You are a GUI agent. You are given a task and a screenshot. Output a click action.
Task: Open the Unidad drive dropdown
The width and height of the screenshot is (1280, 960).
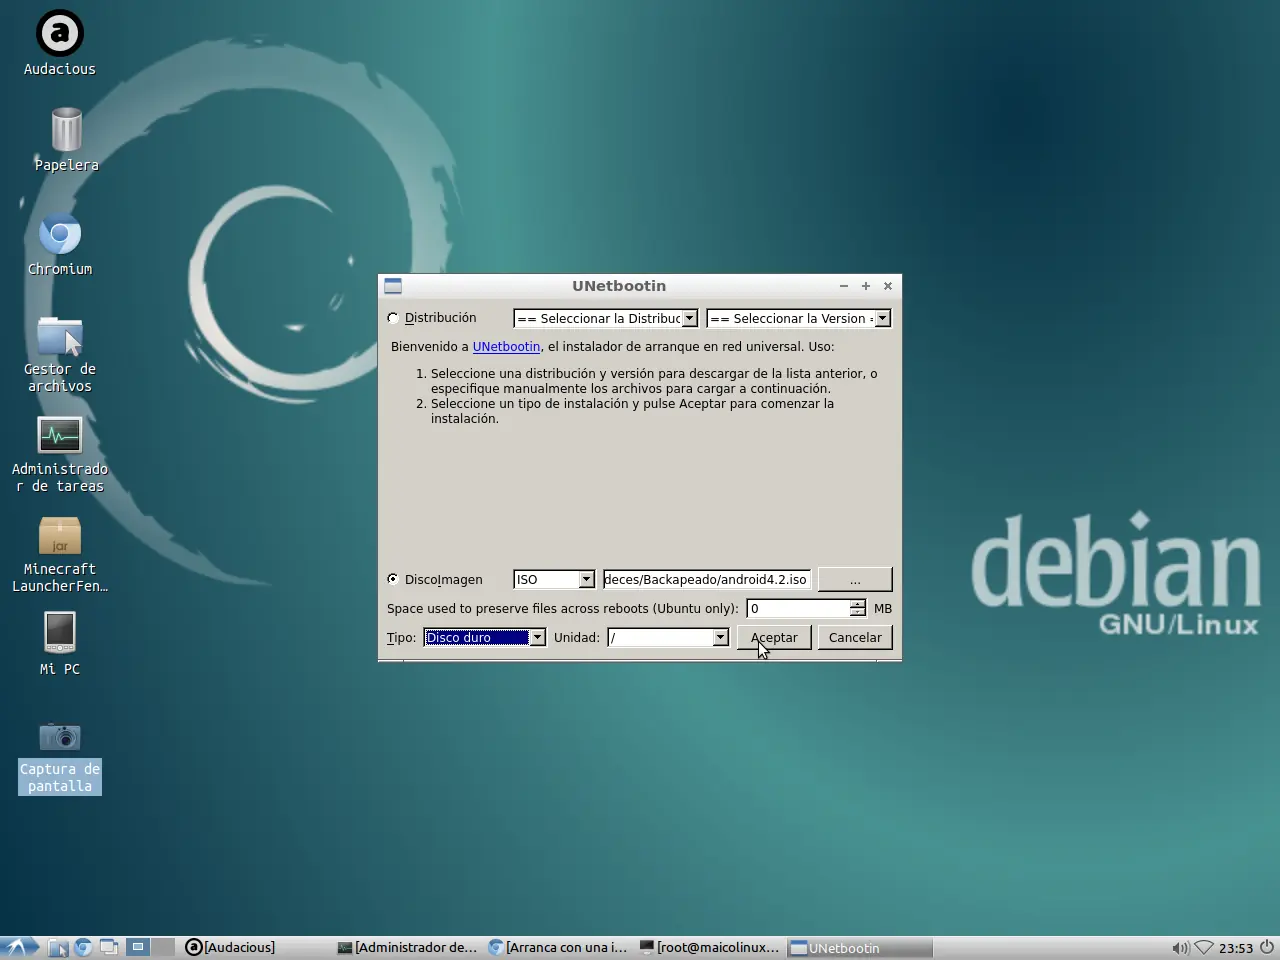668,637
